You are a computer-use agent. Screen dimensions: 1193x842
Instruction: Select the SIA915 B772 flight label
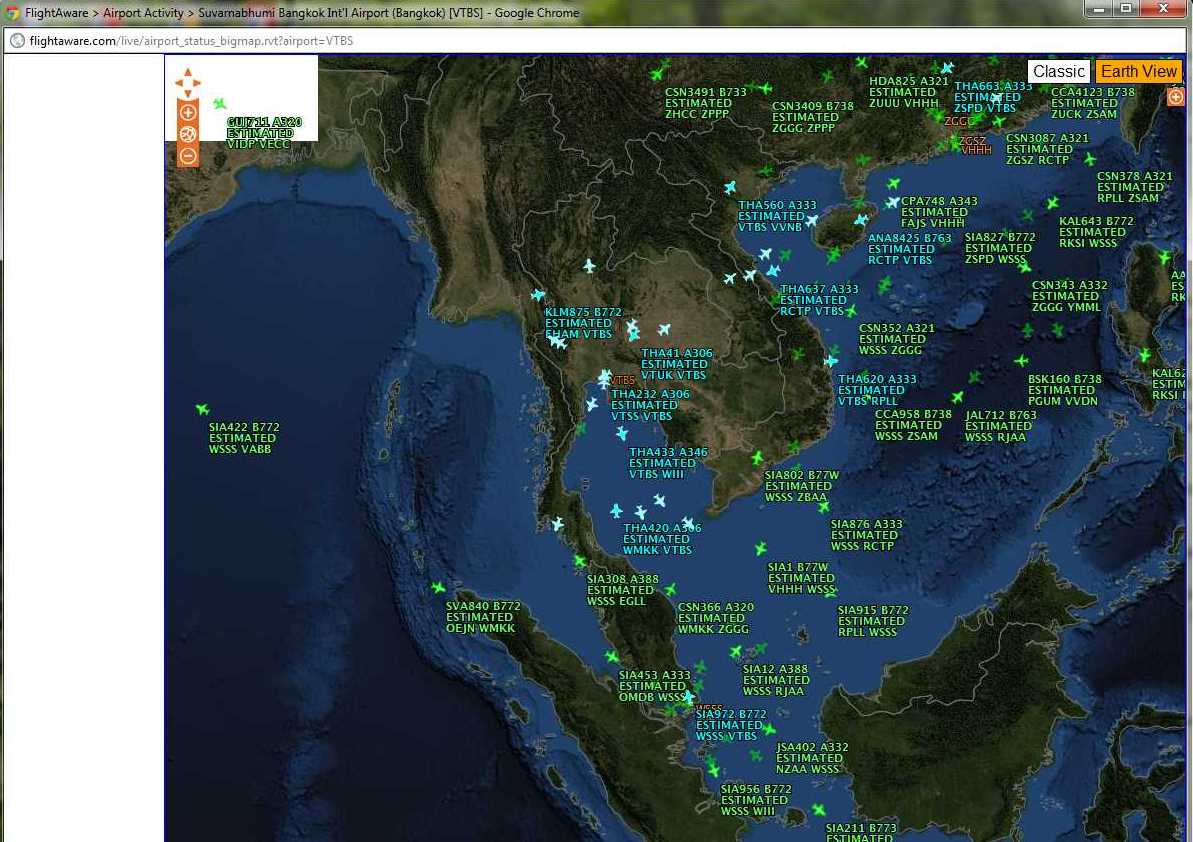[x=873, y=621]
